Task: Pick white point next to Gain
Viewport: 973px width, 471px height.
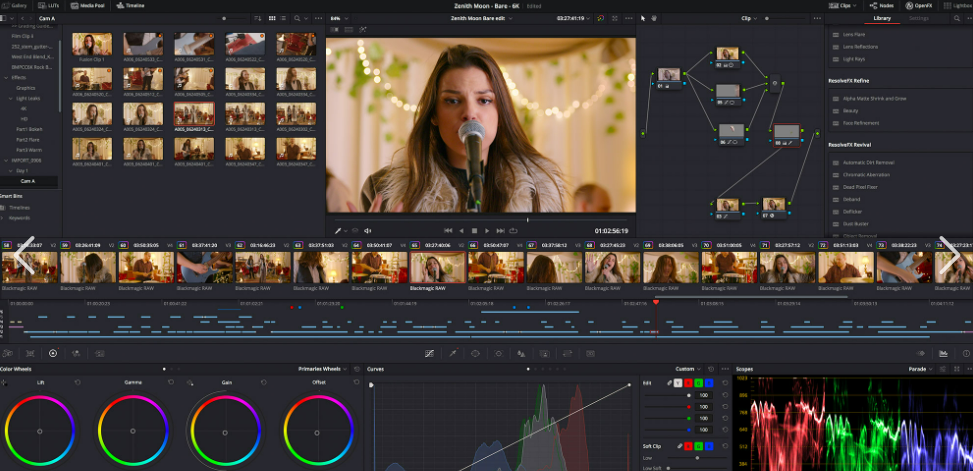Action: point(189,383)
